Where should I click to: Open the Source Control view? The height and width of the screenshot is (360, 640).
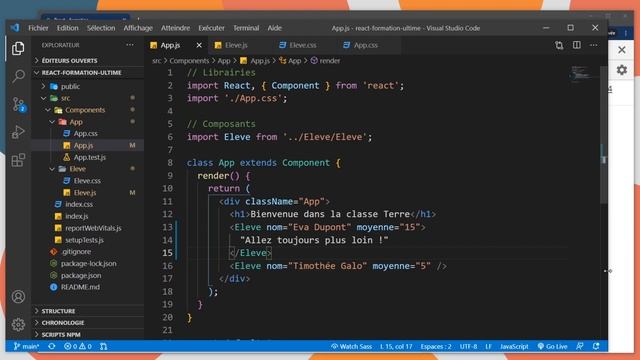coord(18,104)
